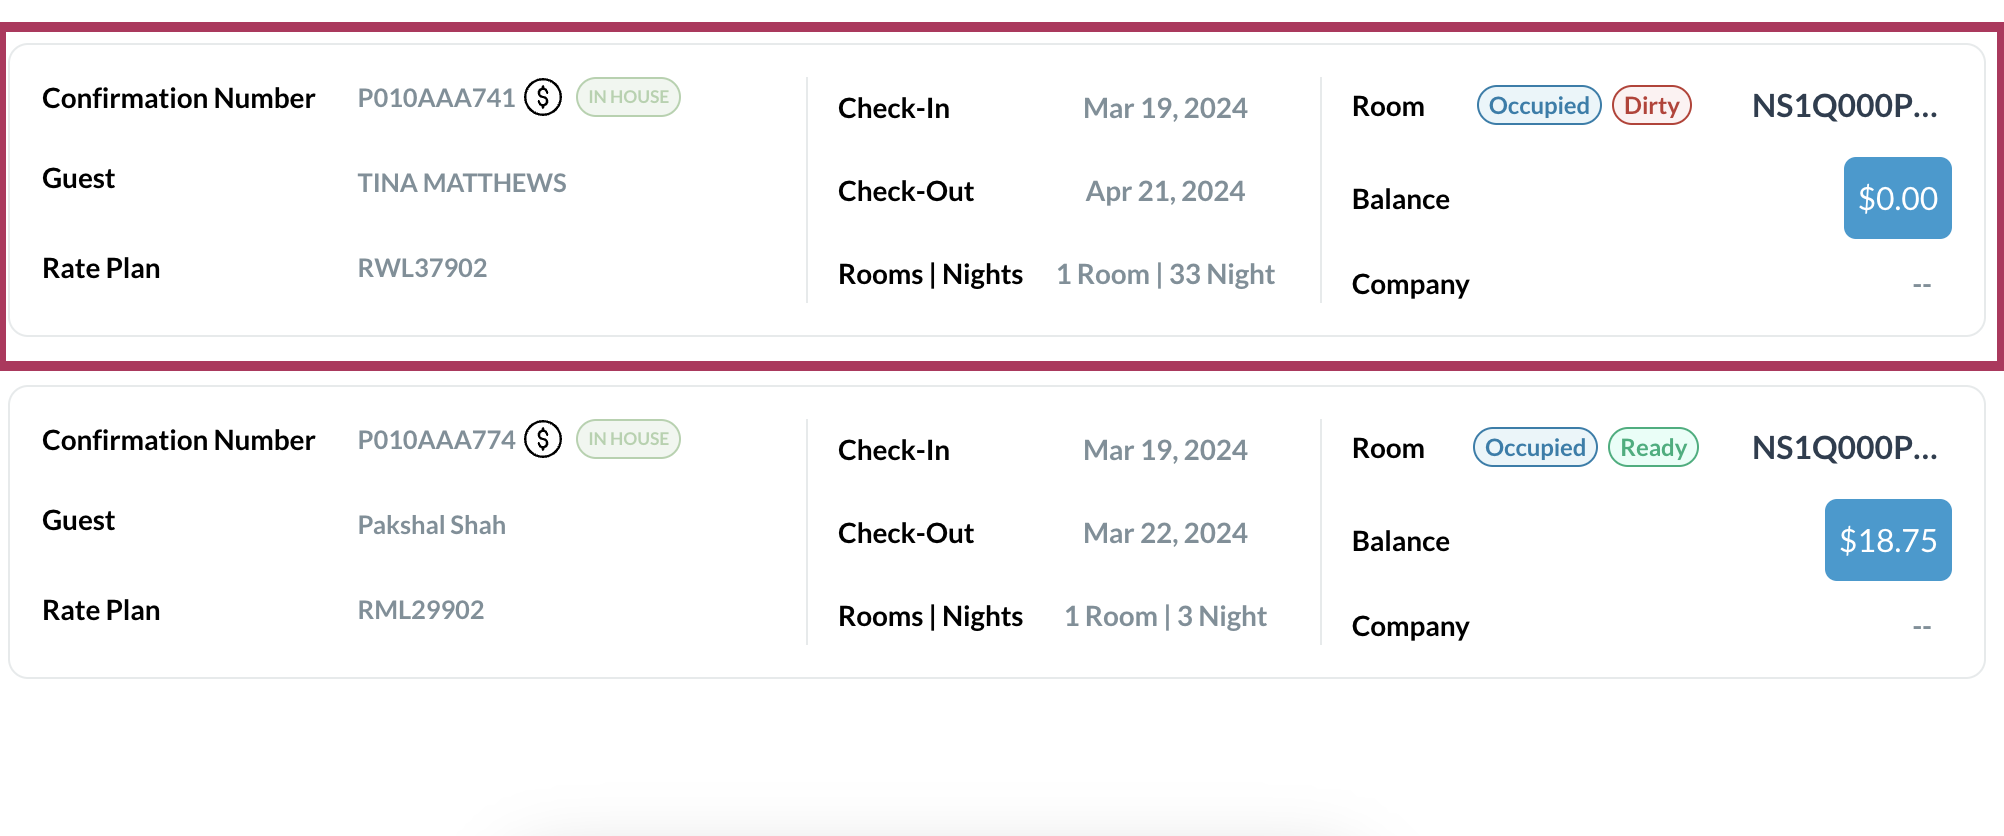The width and height of the screenshot is (2004, 836).
Task: Select guest name Pakshal Shah
Action: [x=432, y=525]
